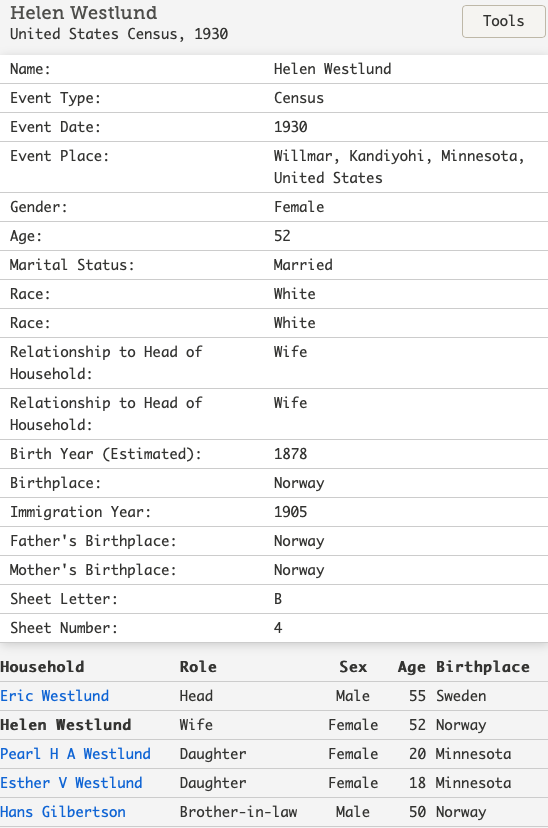Select the Event Place value text
The height and width of the screenshot is (828, 548).
tap(399, 167)
